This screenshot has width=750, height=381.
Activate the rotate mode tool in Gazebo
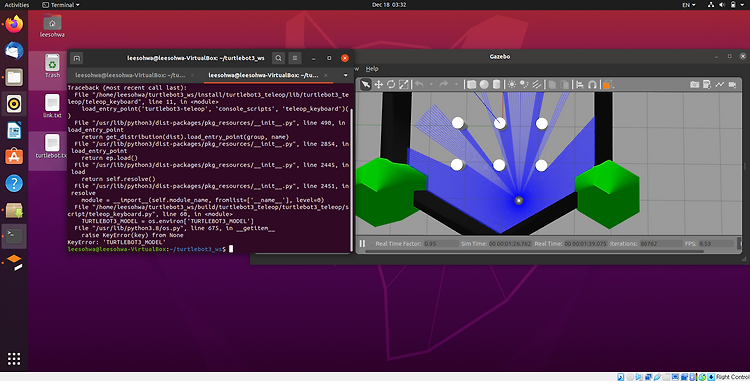click(x=391, y=85)
